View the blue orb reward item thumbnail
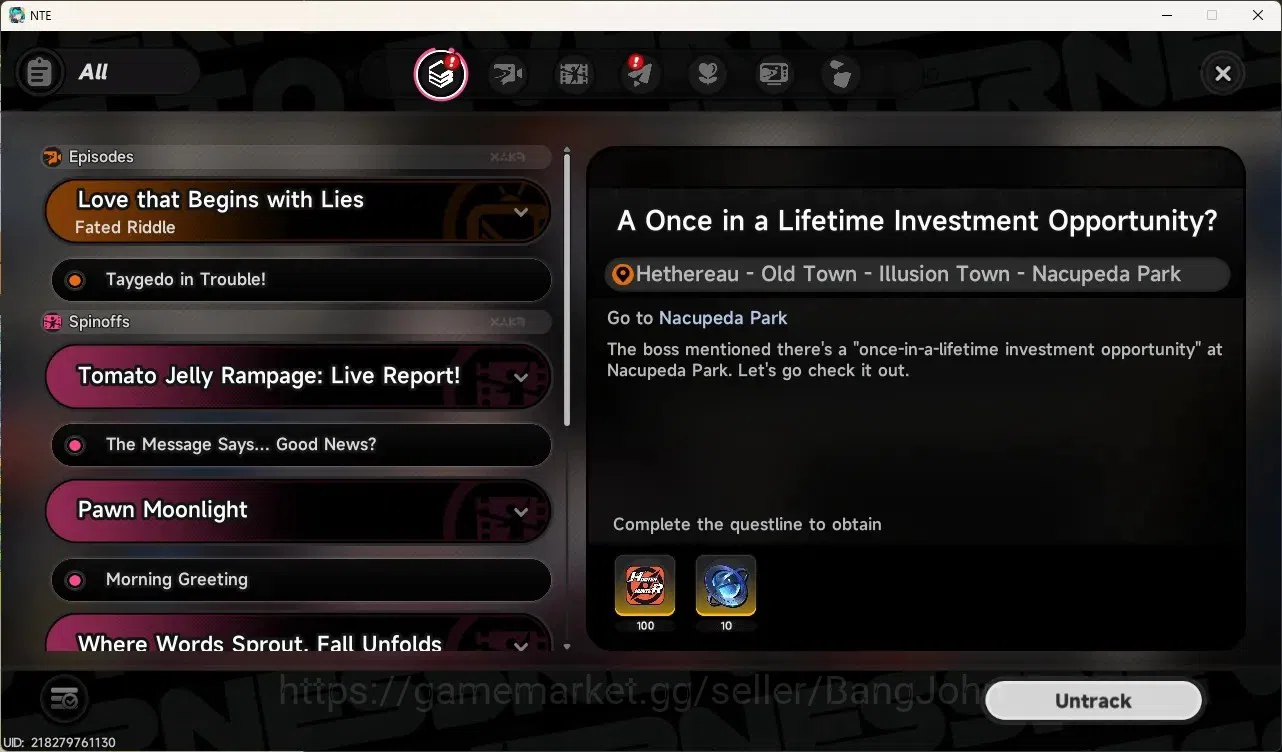 point(726,586)
